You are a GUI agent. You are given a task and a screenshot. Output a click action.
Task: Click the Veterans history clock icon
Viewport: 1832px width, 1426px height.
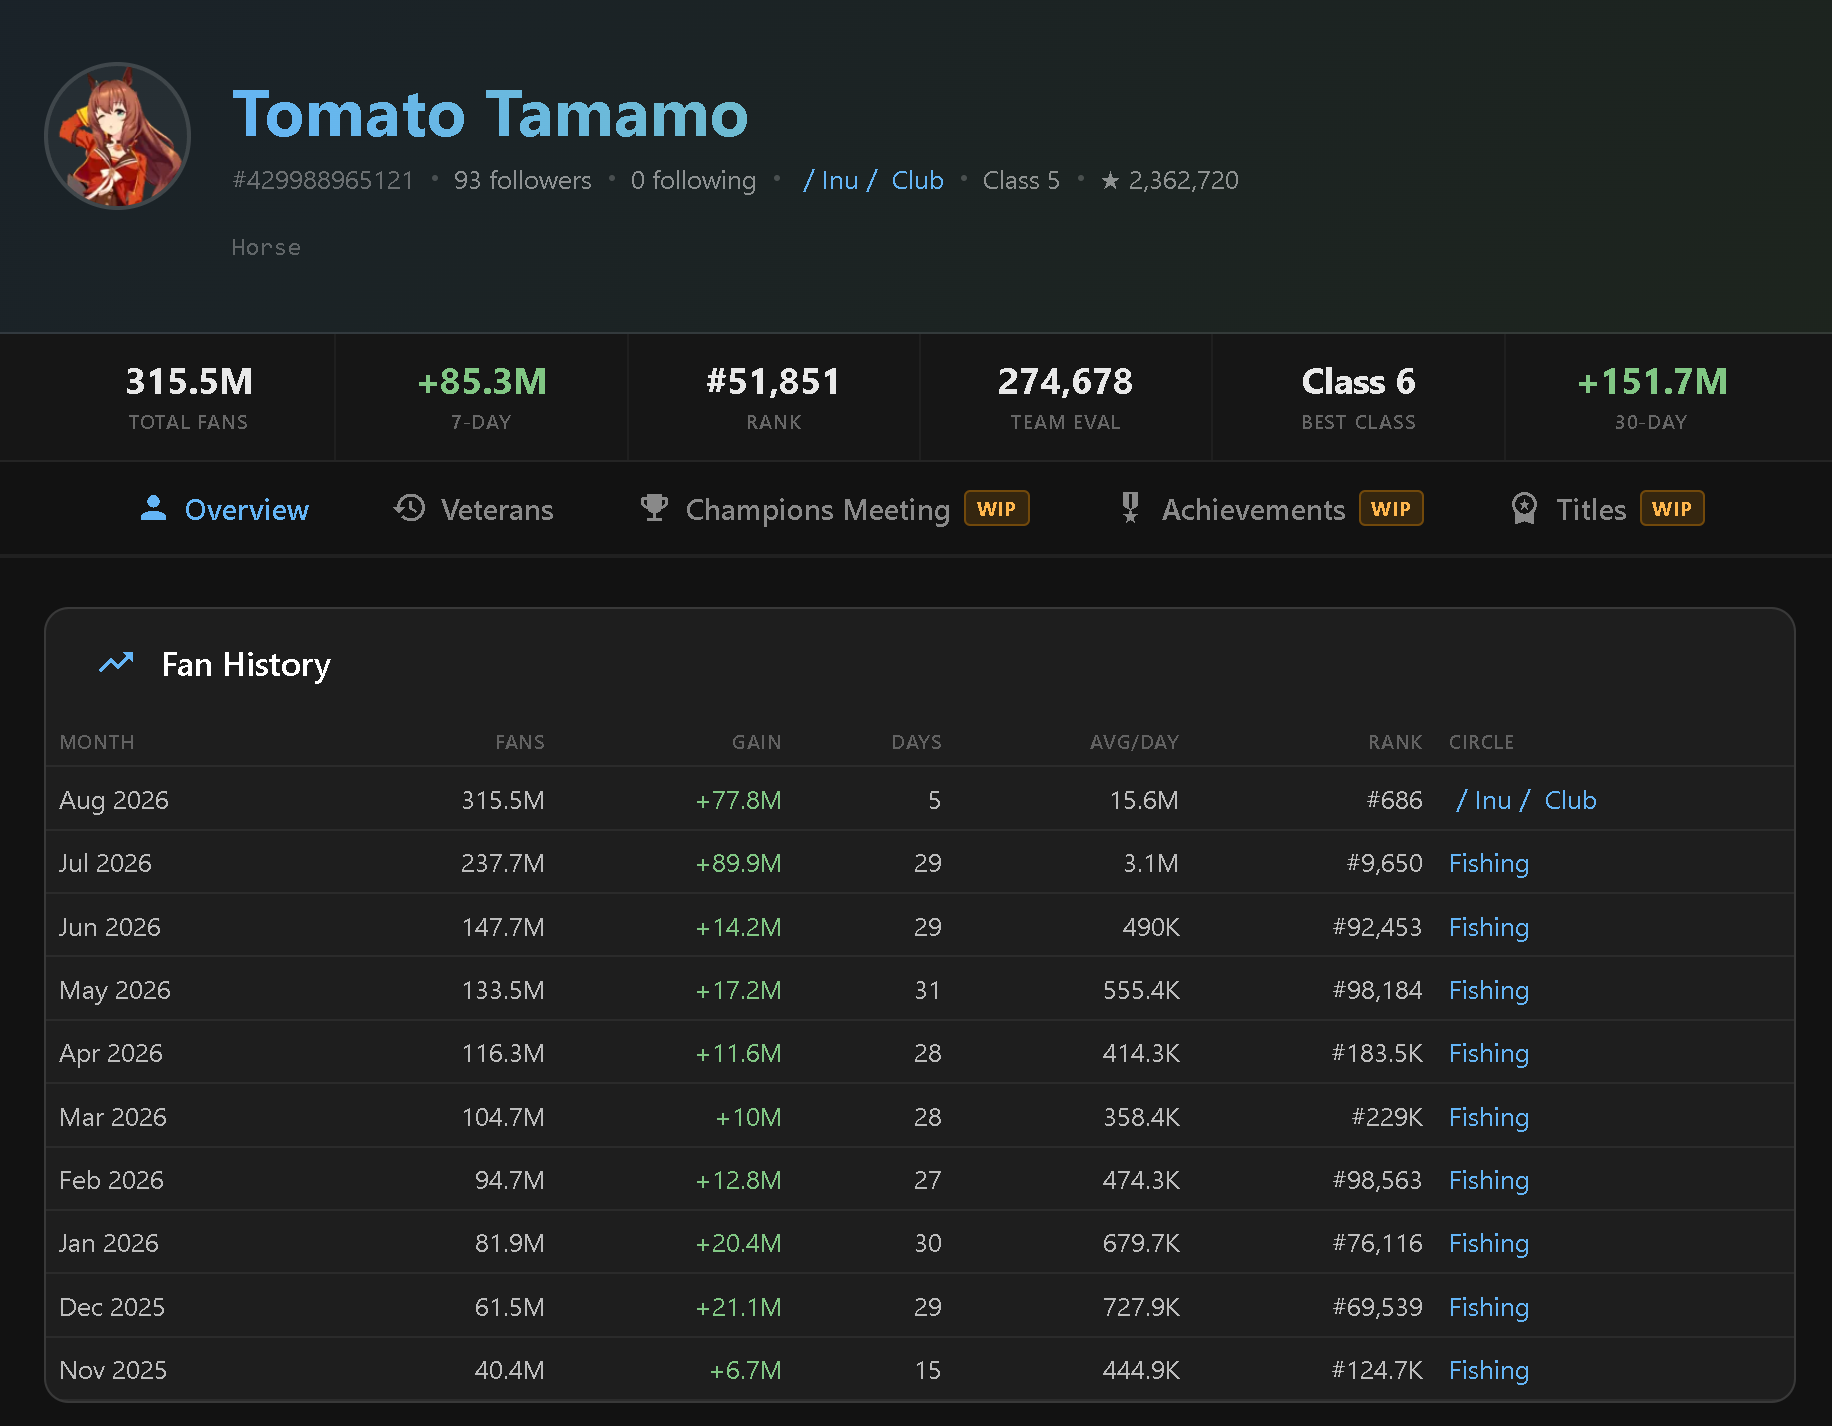coord(410,508)
